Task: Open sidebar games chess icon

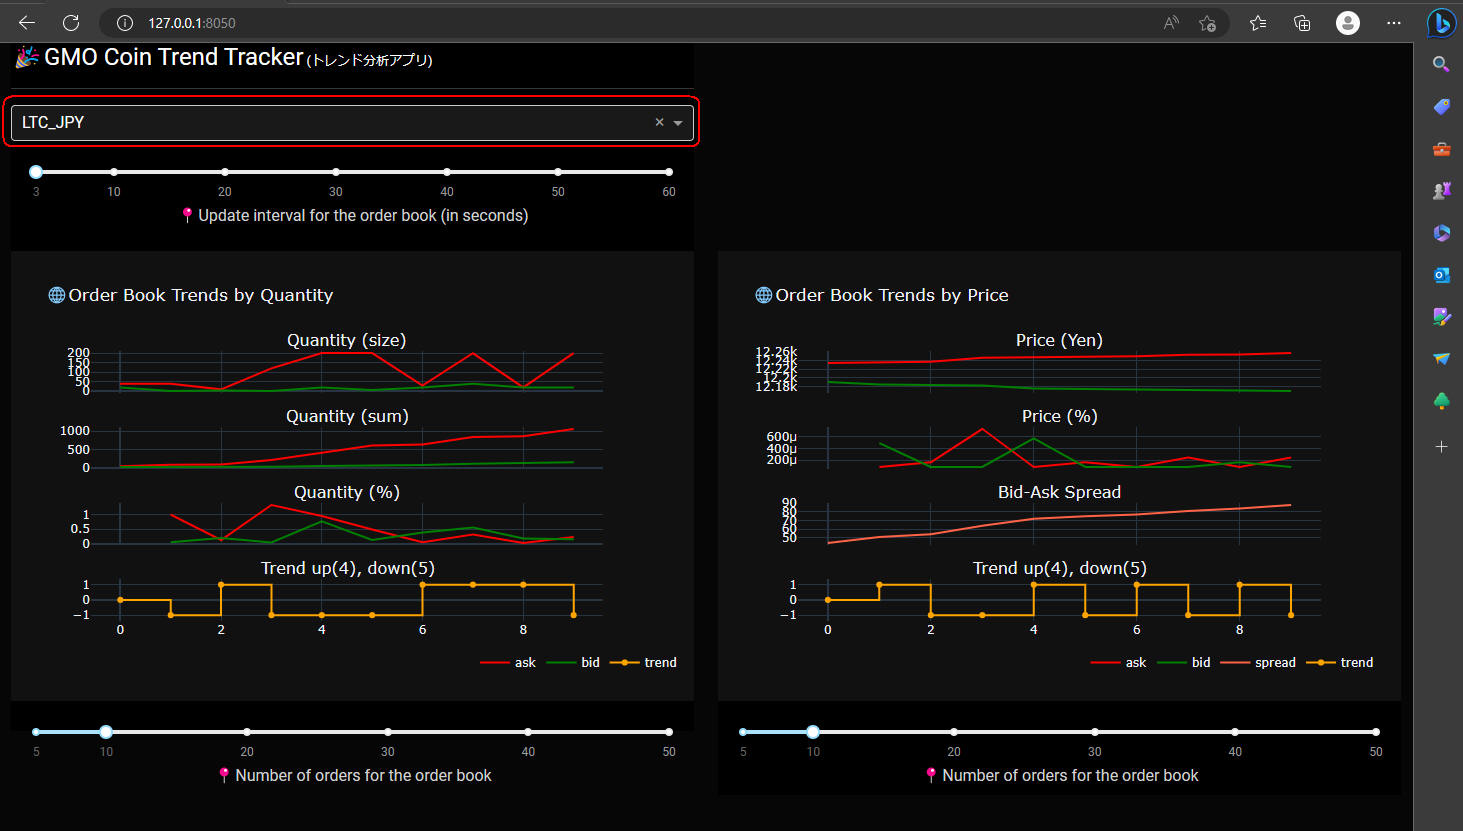Action: point(1441,190)
